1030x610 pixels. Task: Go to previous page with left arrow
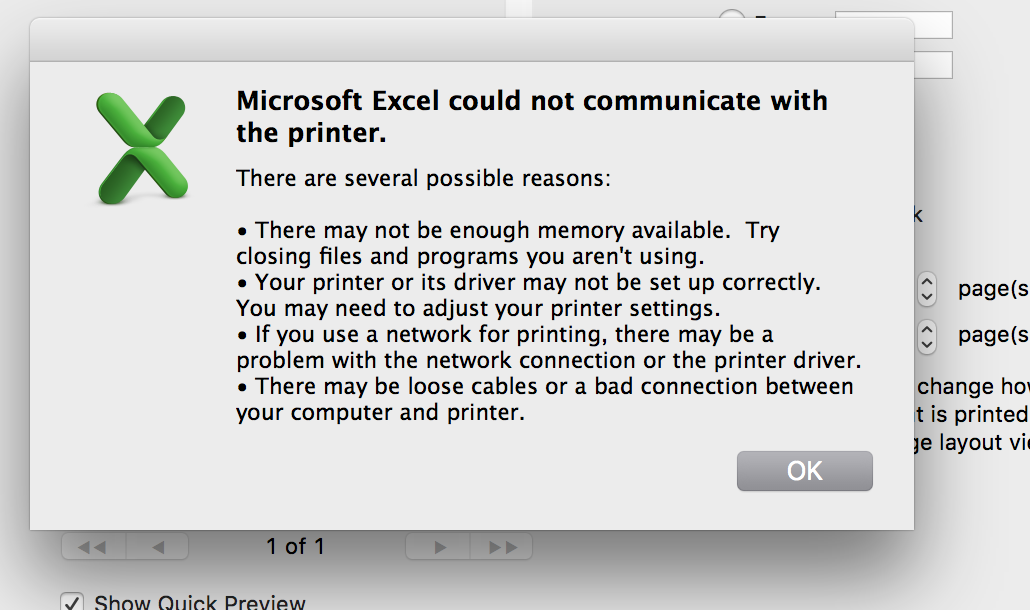coord(156,547)
